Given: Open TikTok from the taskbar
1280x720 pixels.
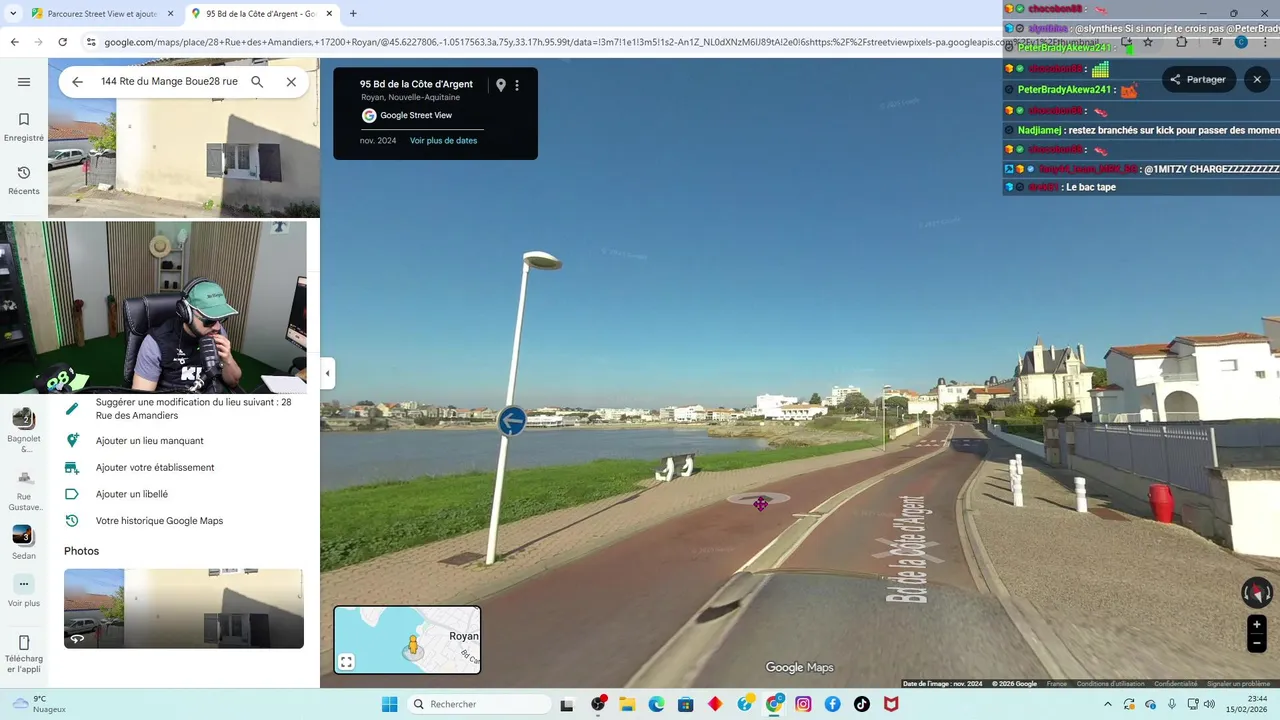Looking at the screenshot, I should pos(861,704).
